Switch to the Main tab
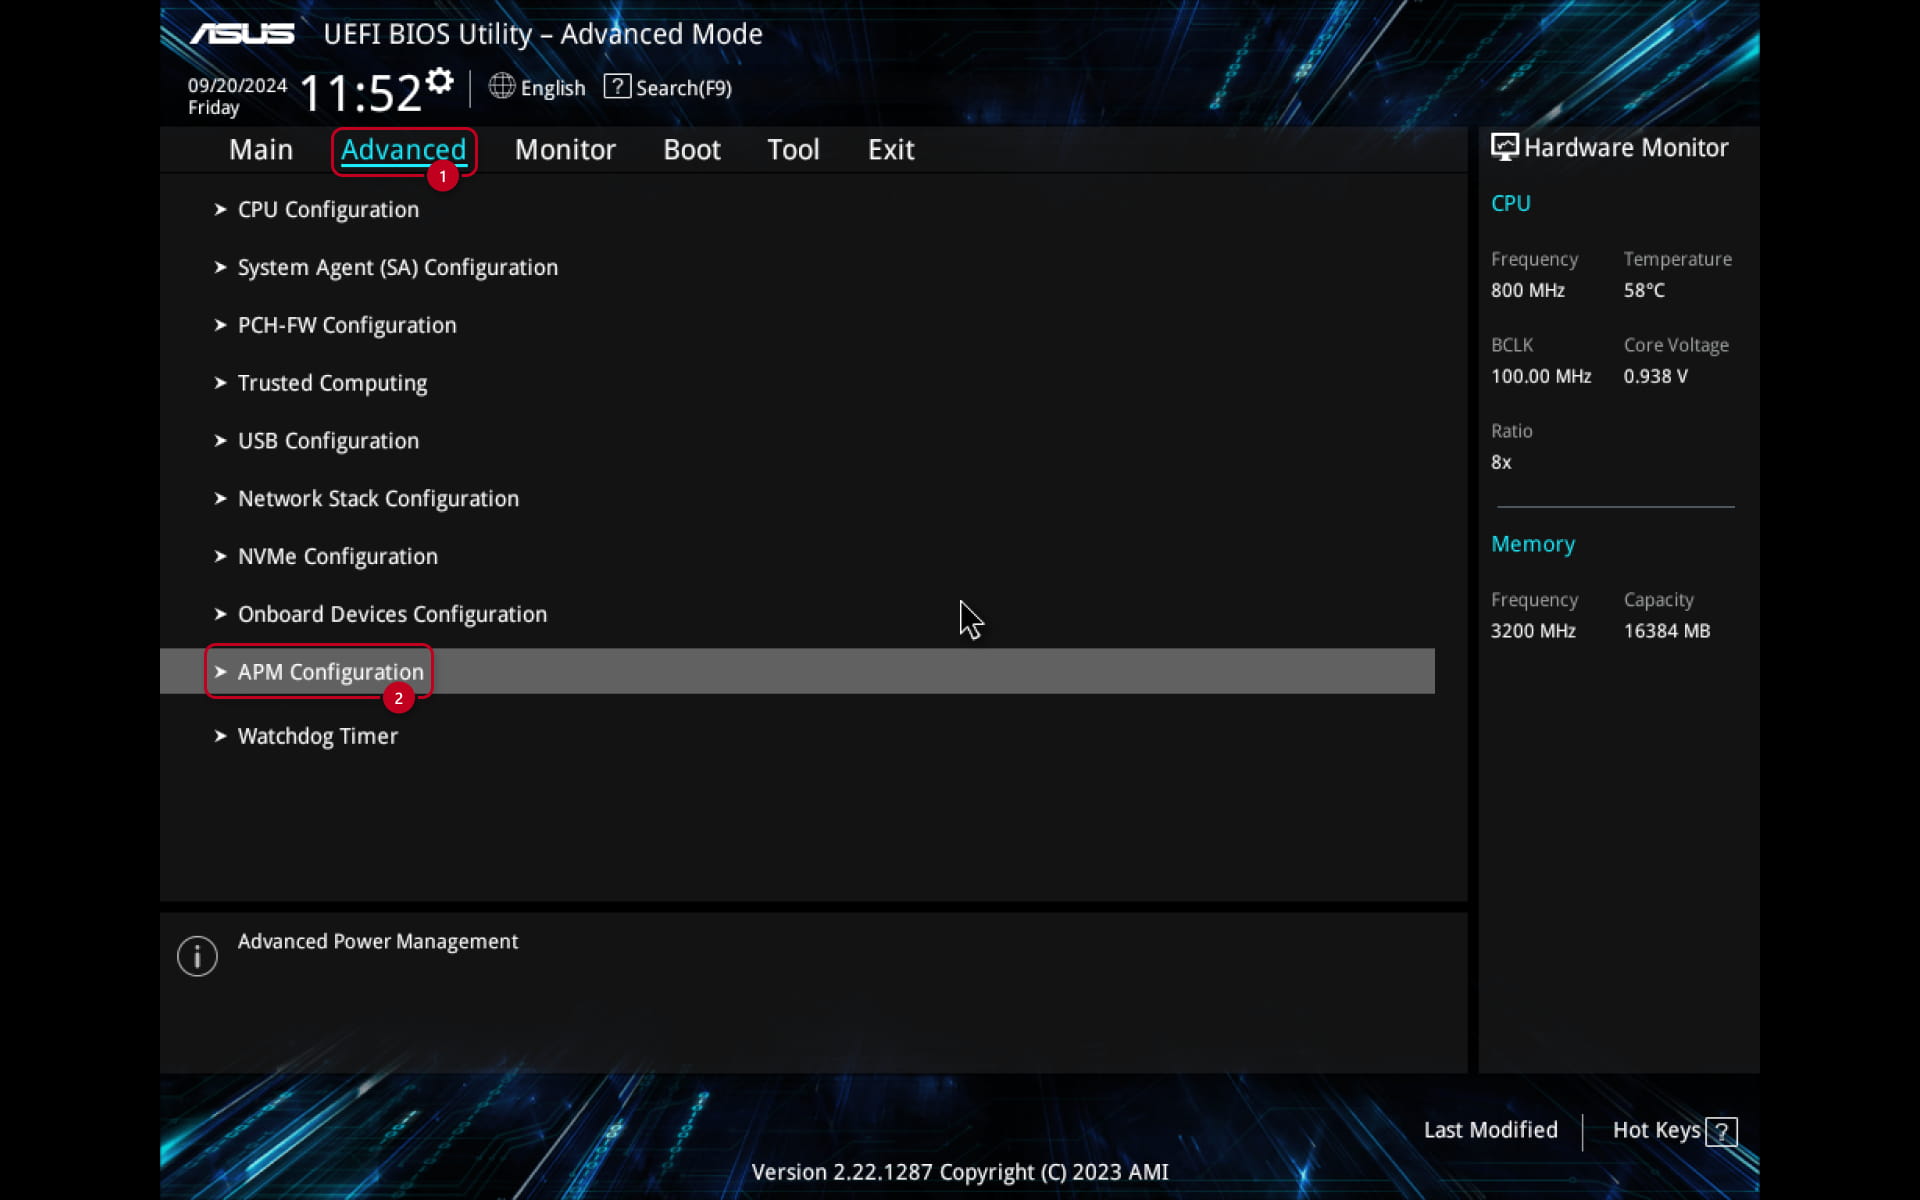The width and height of the screenshot is (1920, 1200). [x=261, y=150]
